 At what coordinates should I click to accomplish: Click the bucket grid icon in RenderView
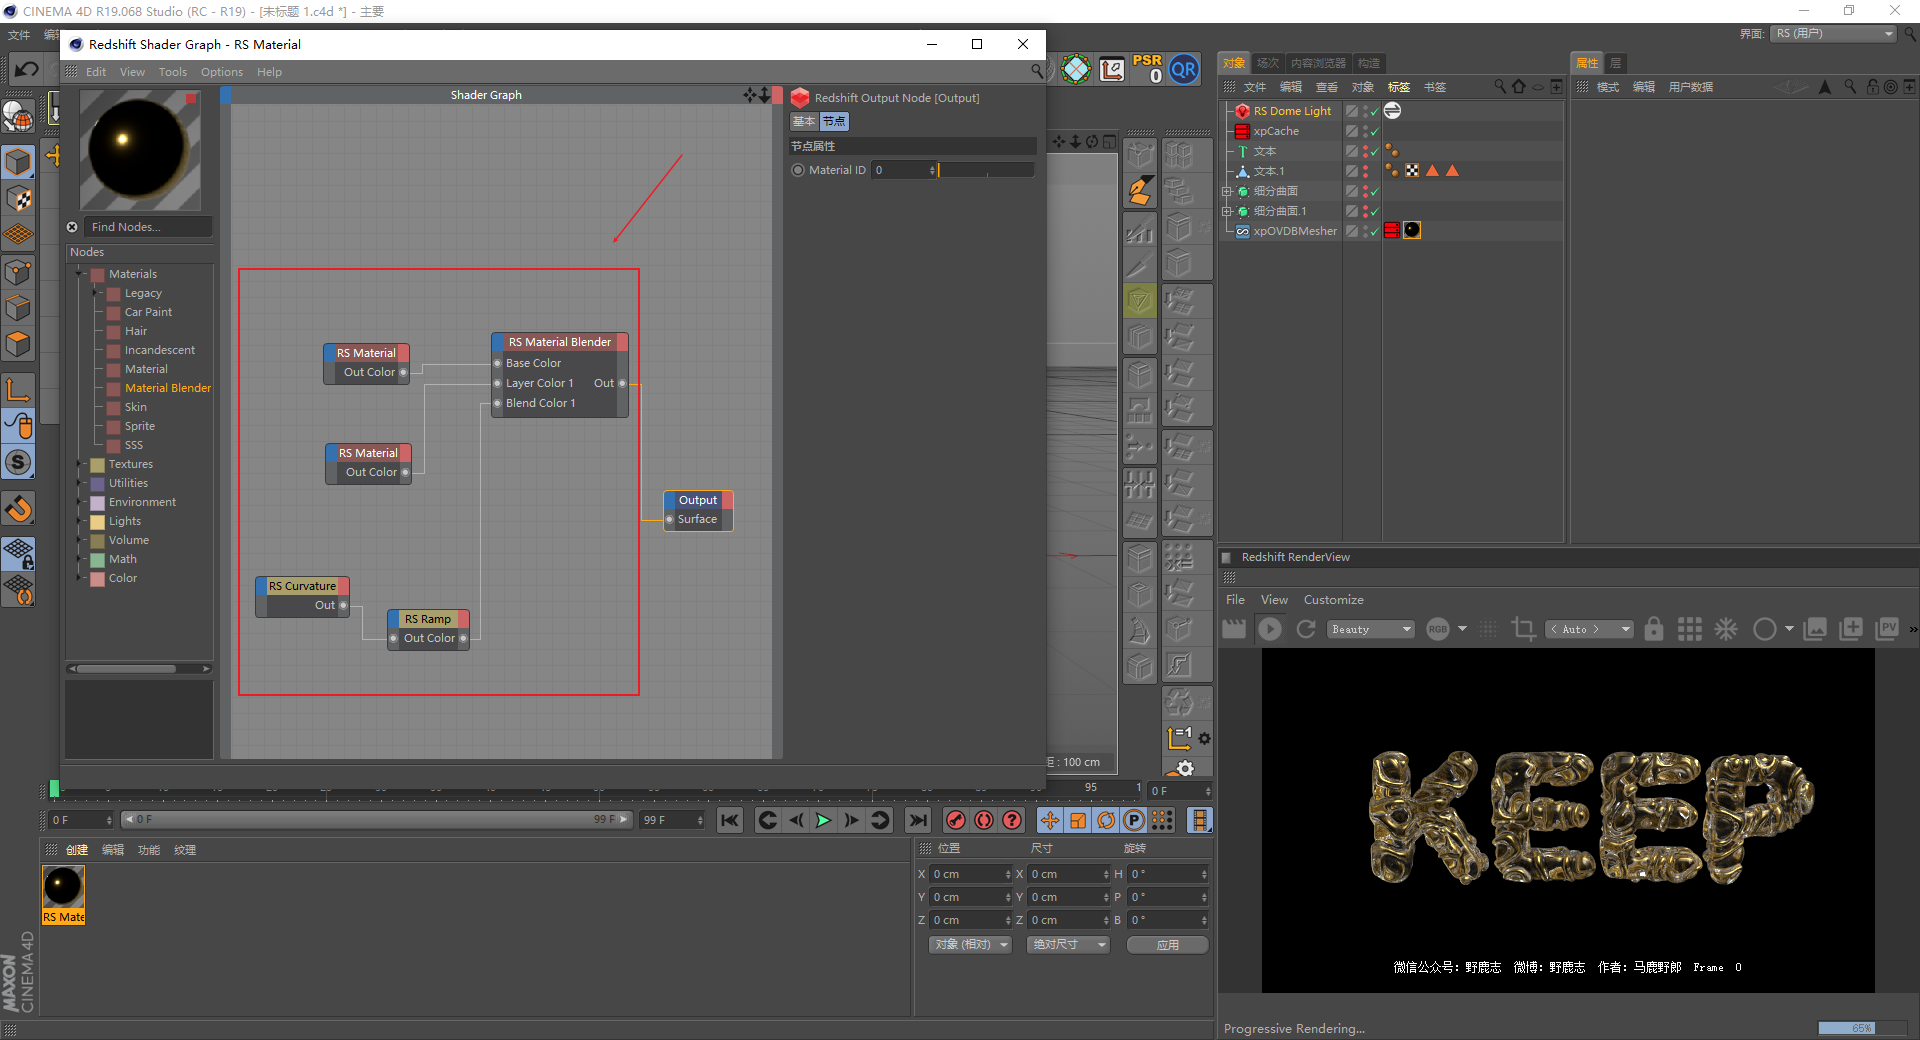click(x=1690, y=629)
